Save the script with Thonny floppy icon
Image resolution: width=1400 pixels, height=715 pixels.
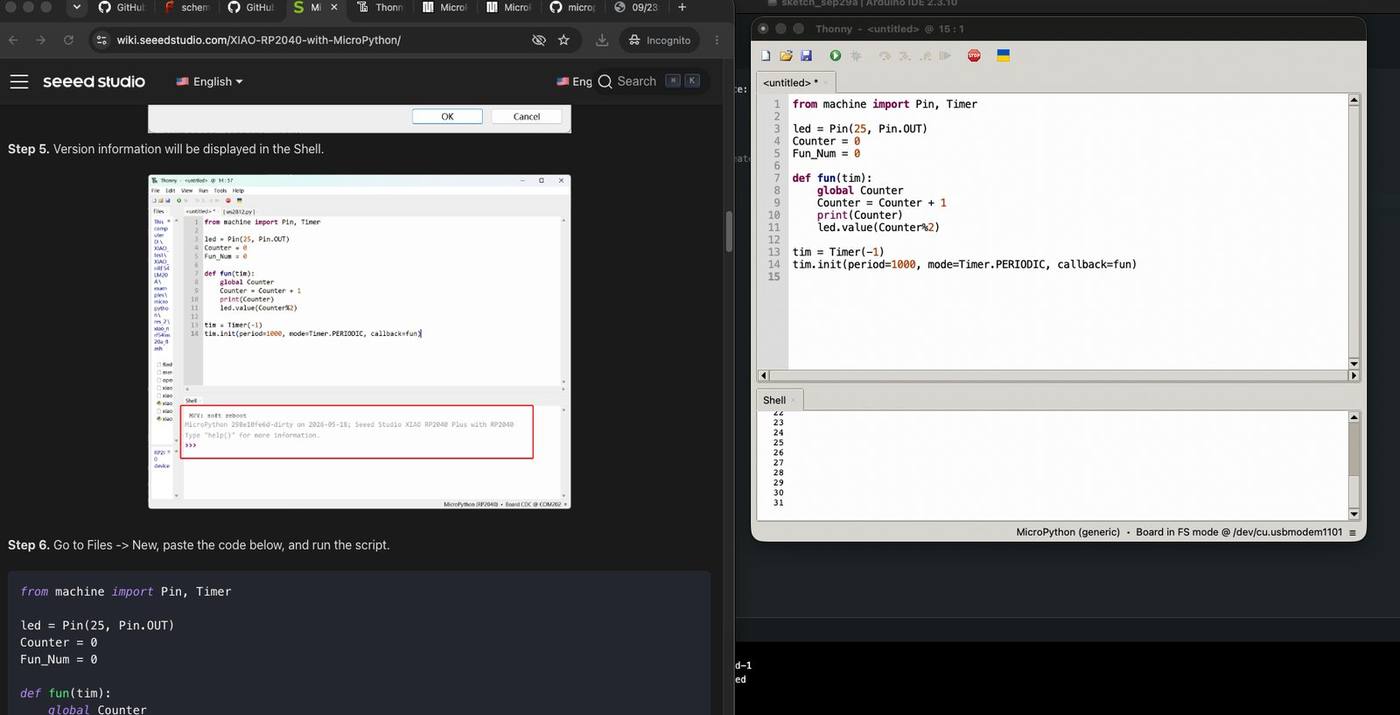coord(806,56)
